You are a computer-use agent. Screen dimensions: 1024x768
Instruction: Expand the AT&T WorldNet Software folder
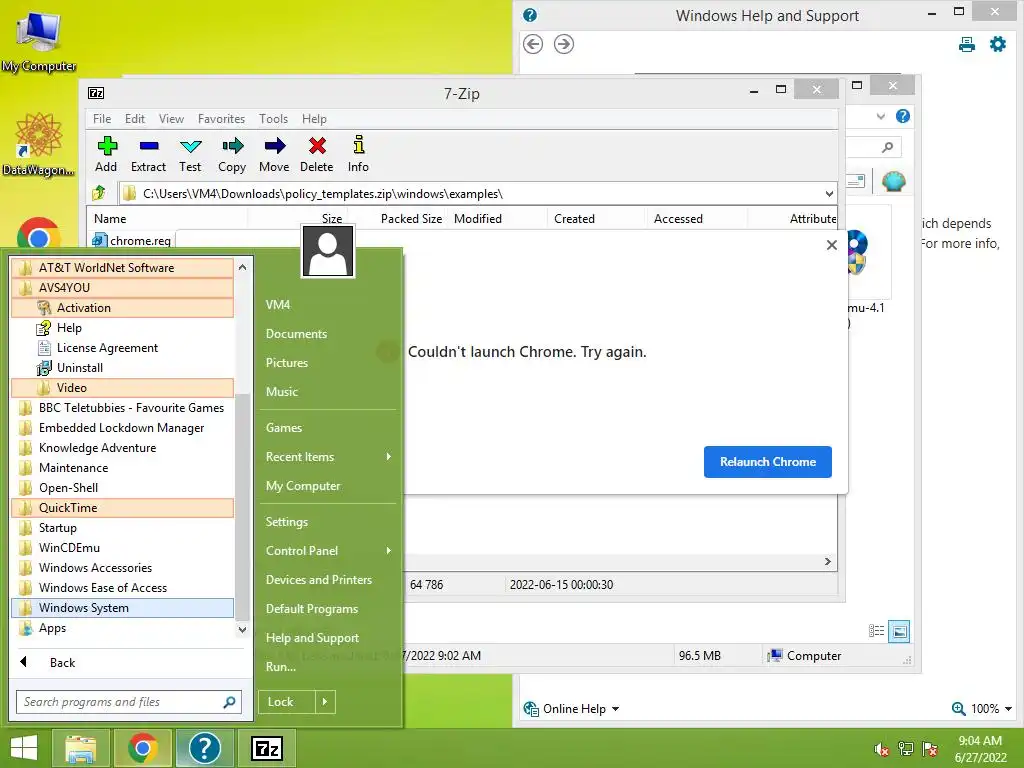click(x=122, y=268)
